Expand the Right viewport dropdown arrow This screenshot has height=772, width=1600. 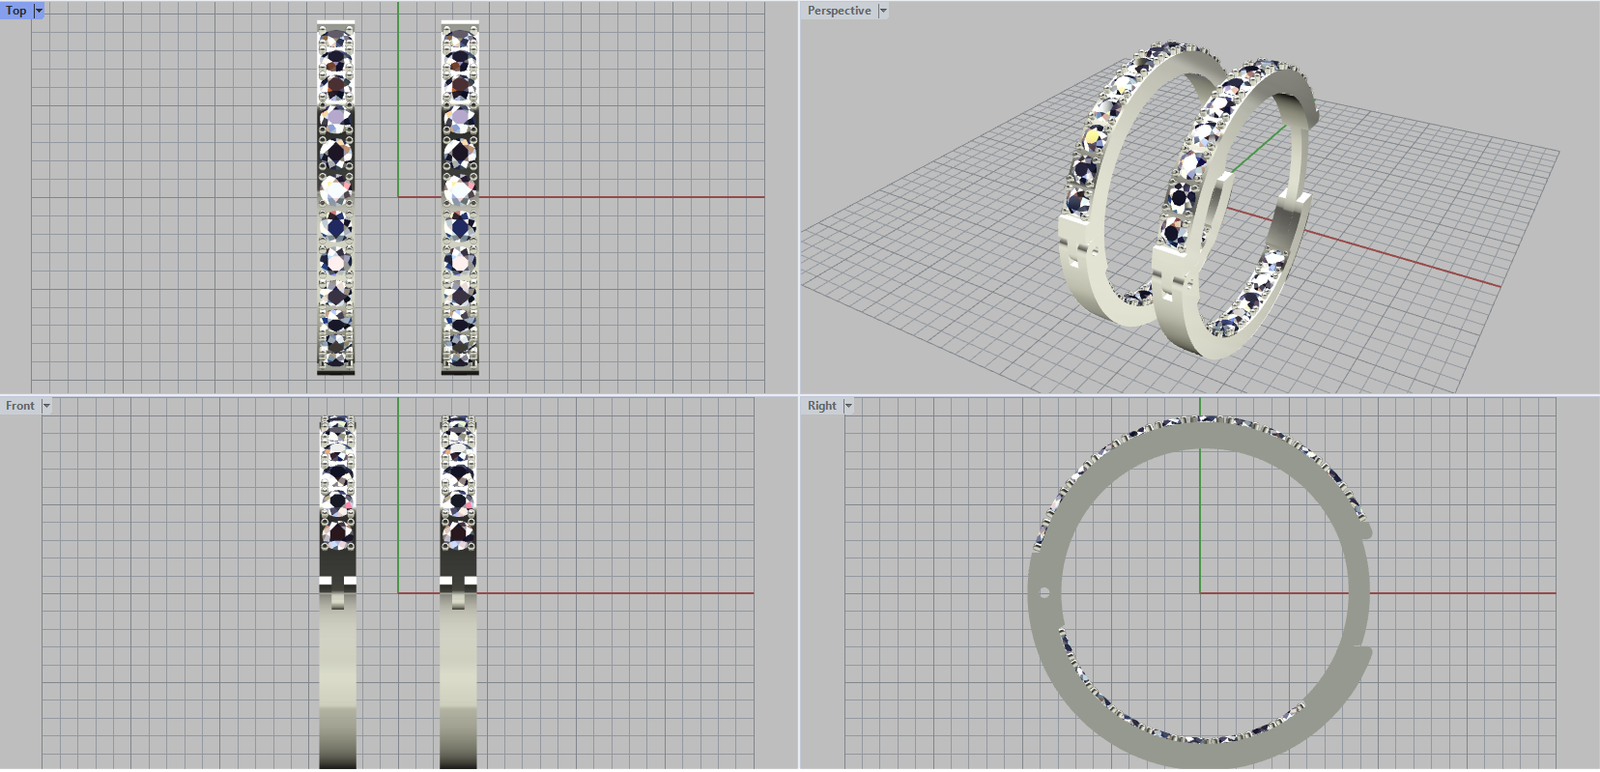[848, 406]
